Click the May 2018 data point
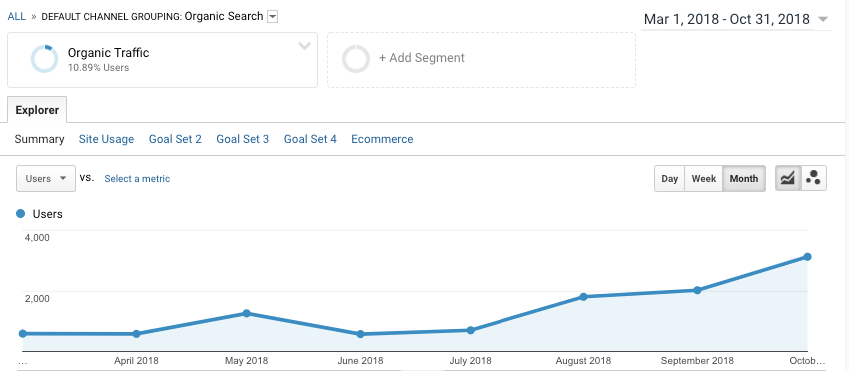Image resolution: width=849 pixels, height=371 pixels. pos(246,313)
